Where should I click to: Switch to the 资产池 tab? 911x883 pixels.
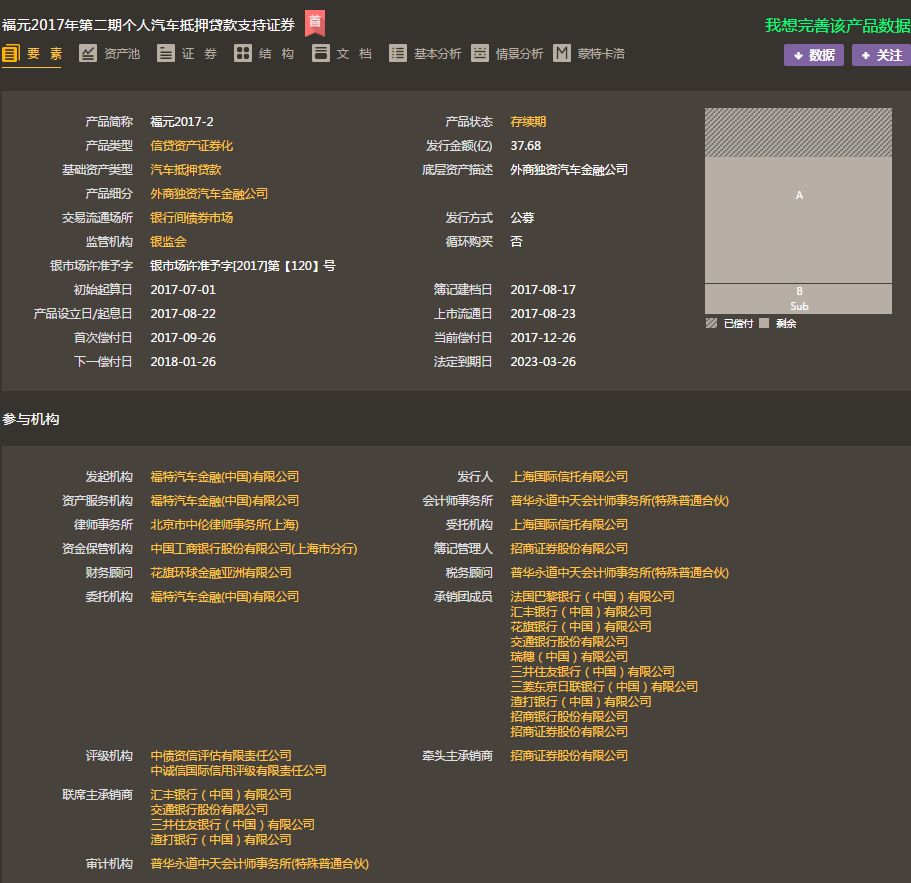click(110, 54)
